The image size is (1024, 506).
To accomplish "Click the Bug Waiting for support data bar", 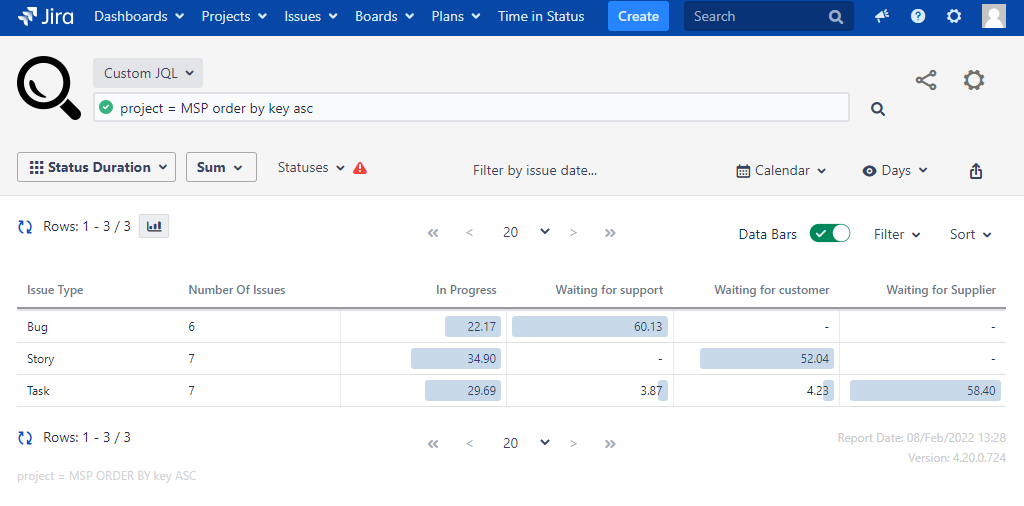I will (589, 327).
